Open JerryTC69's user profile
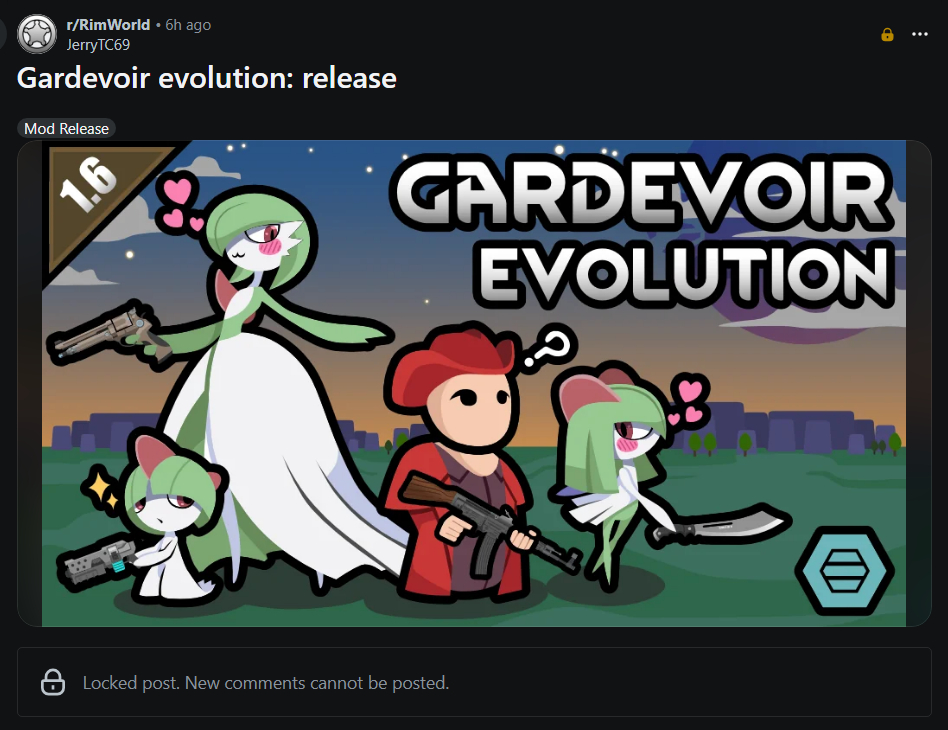The image size is (948, 730). [x=98, y=45]
